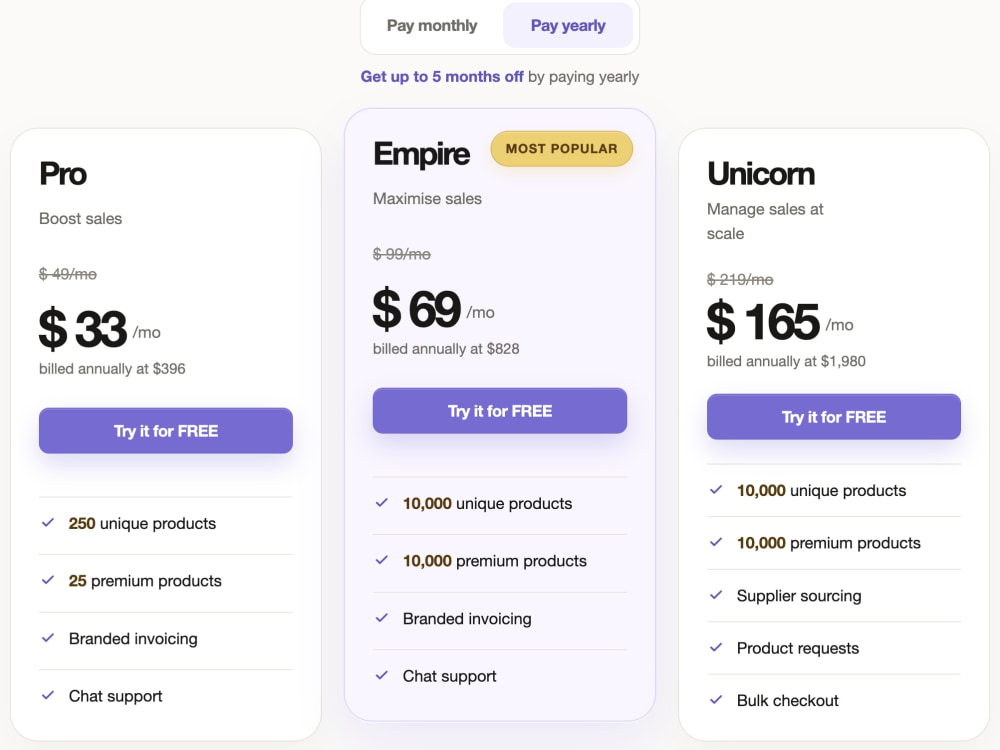This screenshot has height=750, width=1000.
Task: Click the Empire plan title
Action: click(422, 154)
